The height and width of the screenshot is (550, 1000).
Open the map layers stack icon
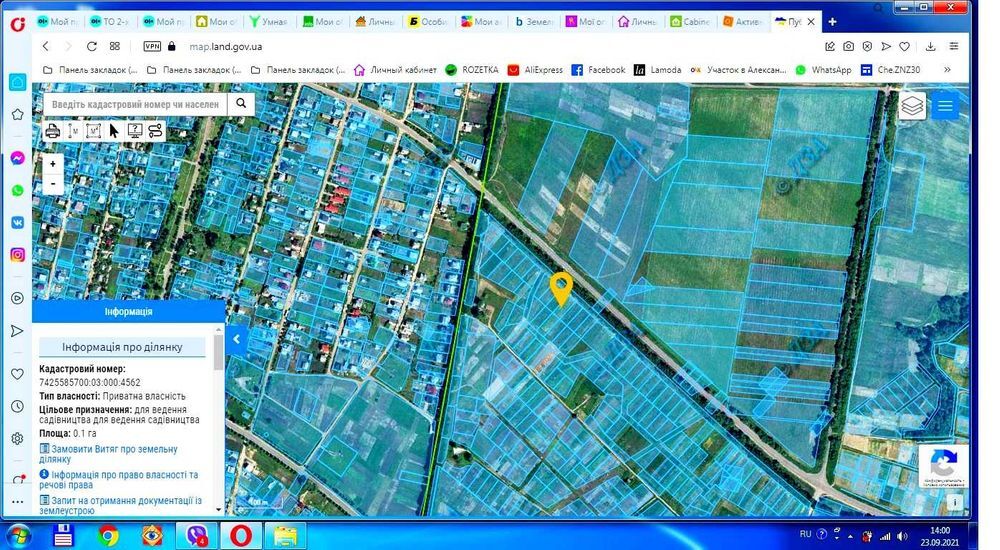(911, 106)
